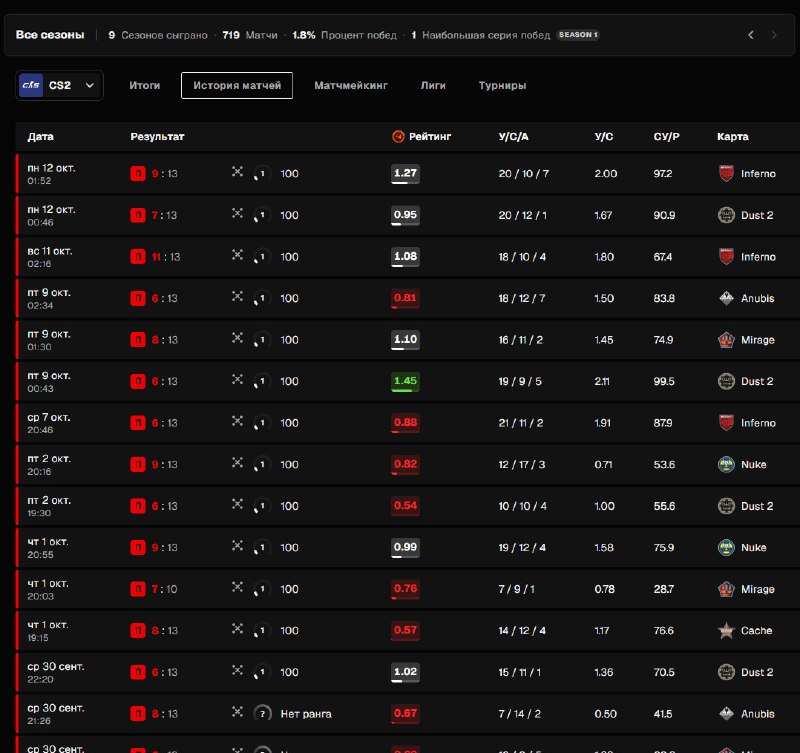Go to previous season with left chevron
The width and height of the screenshot is (800, 753).
751,35
